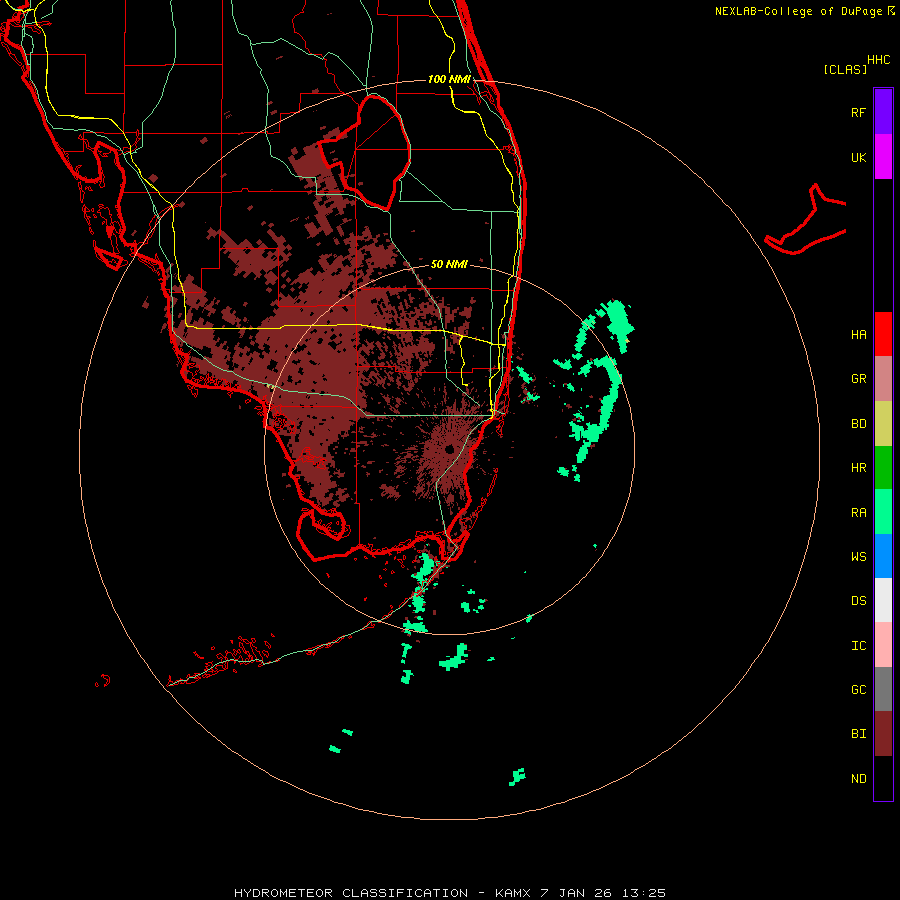This screenshot has width=900, height=900.
Task: Click the HHC product label
Action: [x=879, y=60]
